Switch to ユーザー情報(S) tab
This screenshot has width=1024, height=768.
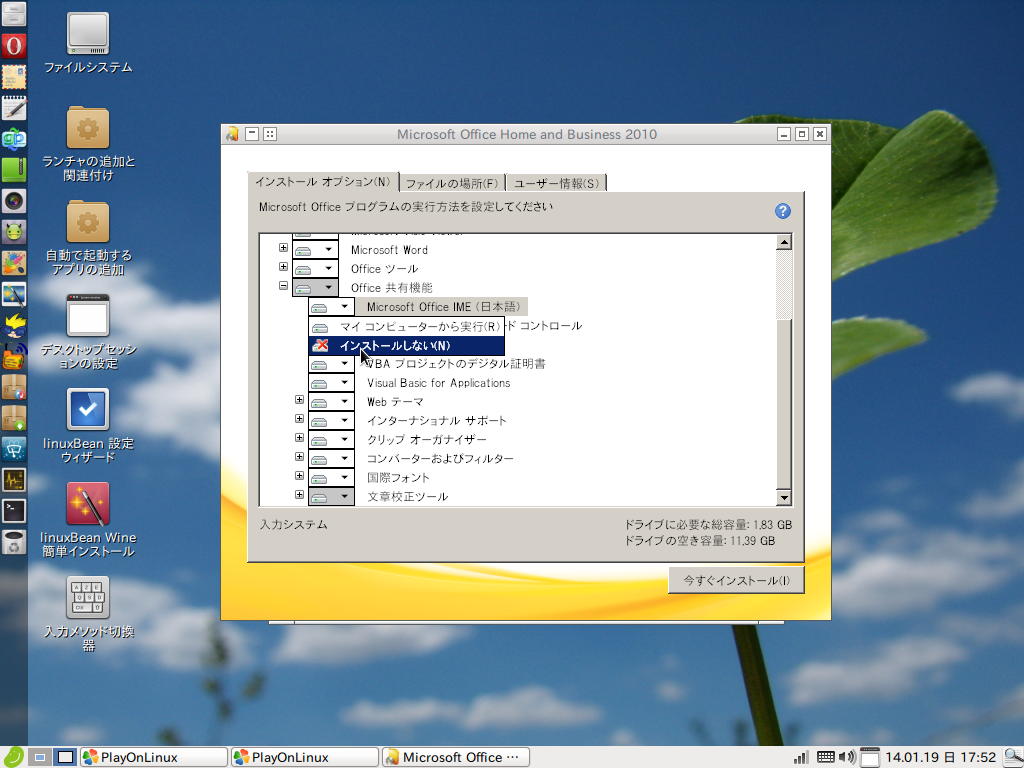click(556, 184)
